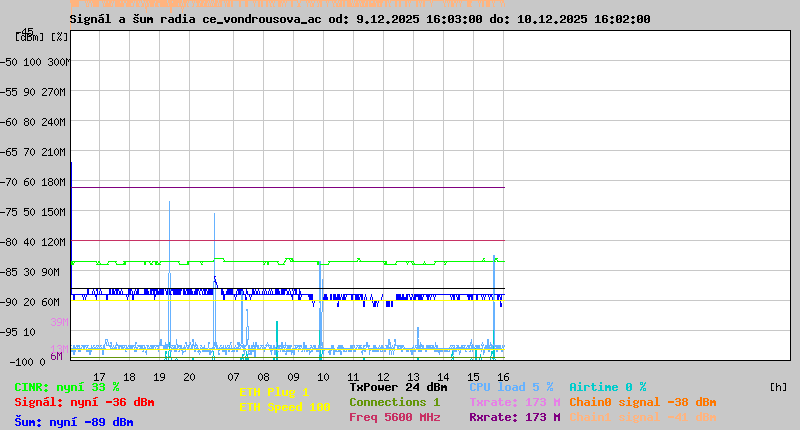Click the '-90 20 60M' axis label

pos(32,302)
